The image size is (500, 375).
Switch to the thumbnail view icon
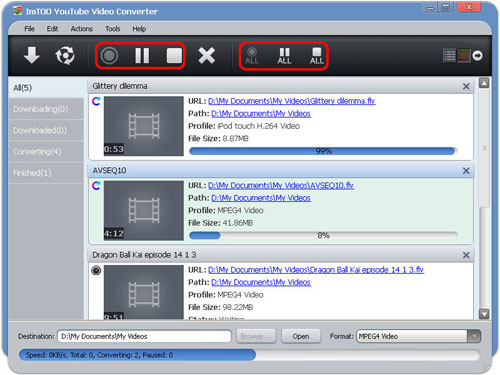[464, 56]
